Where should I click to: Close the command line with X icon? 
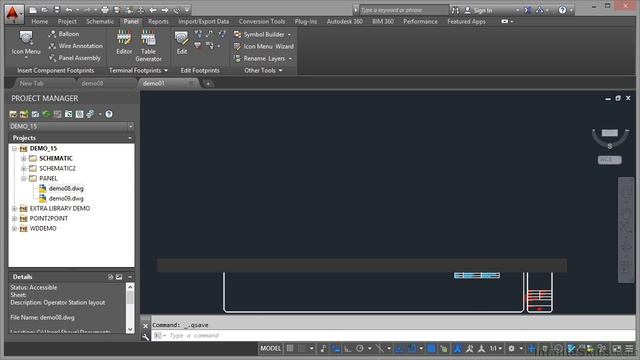click(146, 326)
